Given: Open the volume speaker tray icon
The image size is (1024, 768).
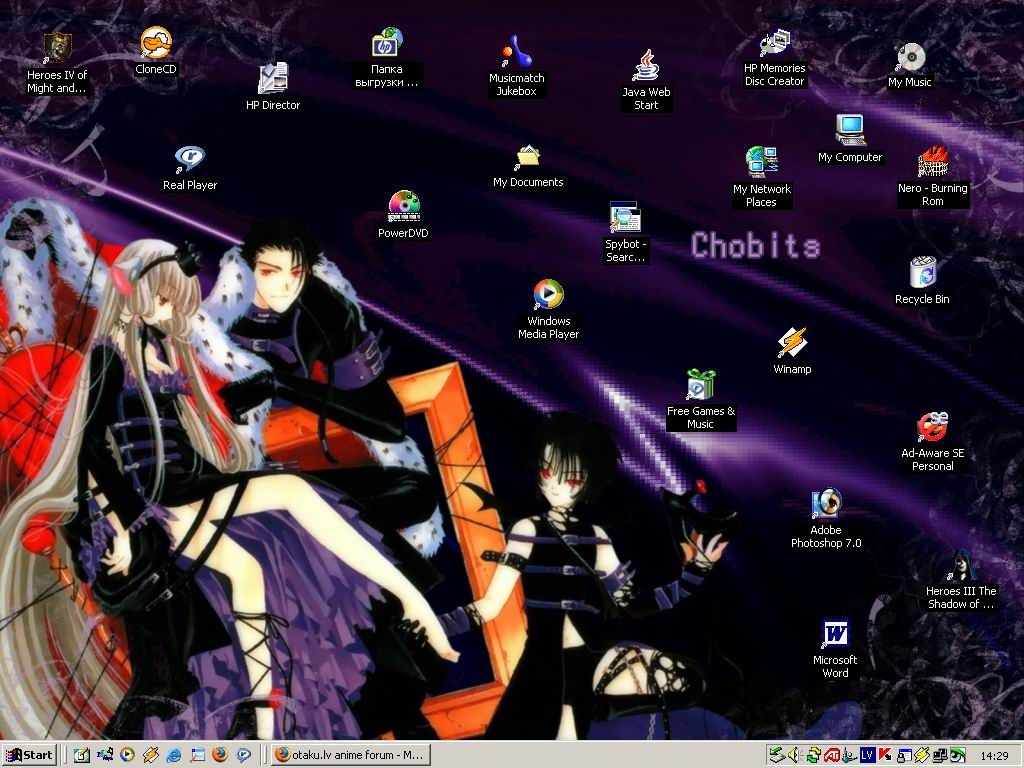Looking at the screenshot, I should 795,756.
